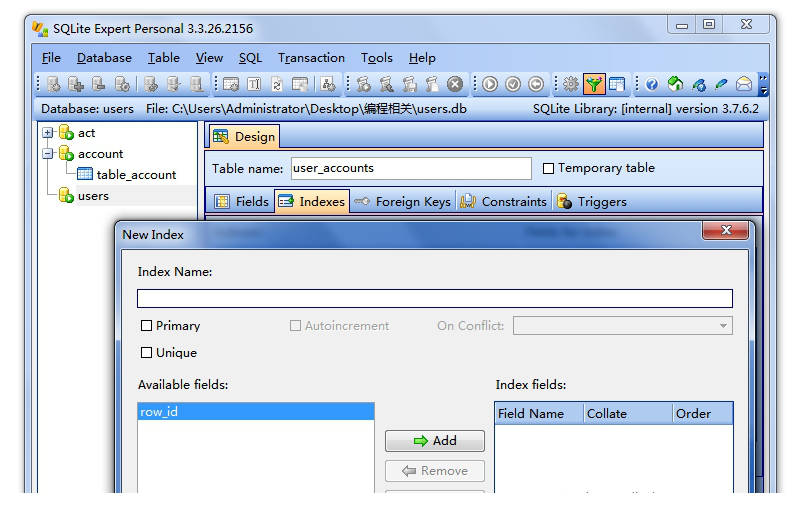Open the Table menu

click(x=164, y=58)
